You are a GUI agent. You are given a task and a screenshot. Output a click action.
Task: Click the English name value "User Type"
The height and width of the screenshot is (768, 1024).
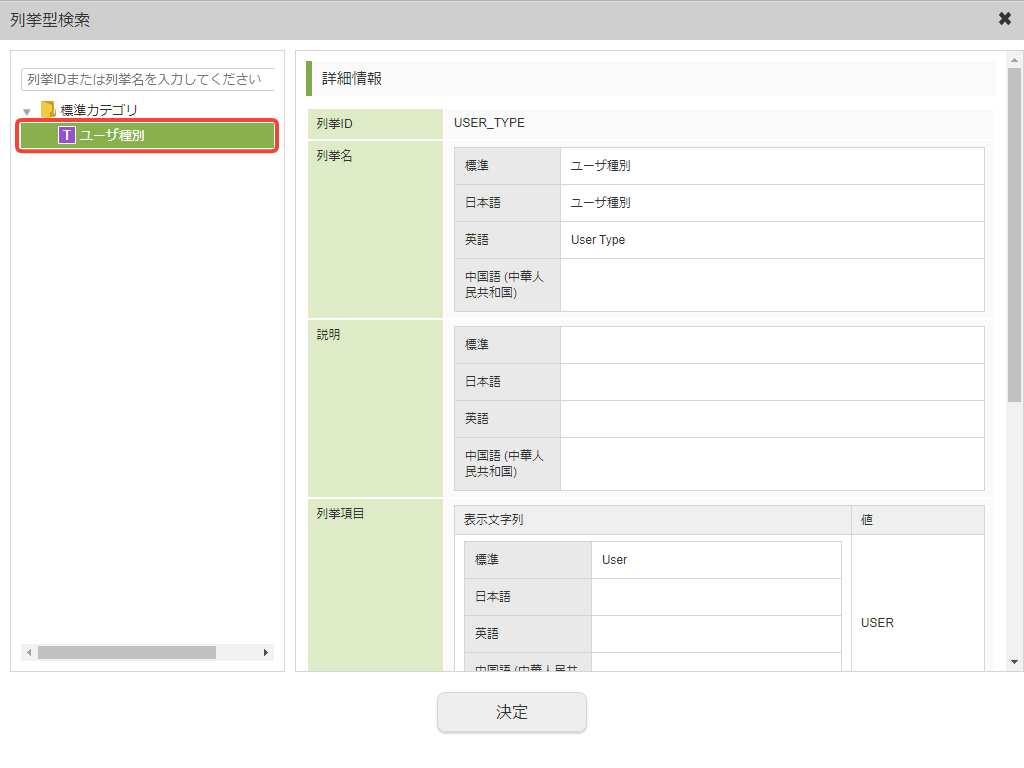(x=598, y=240)
